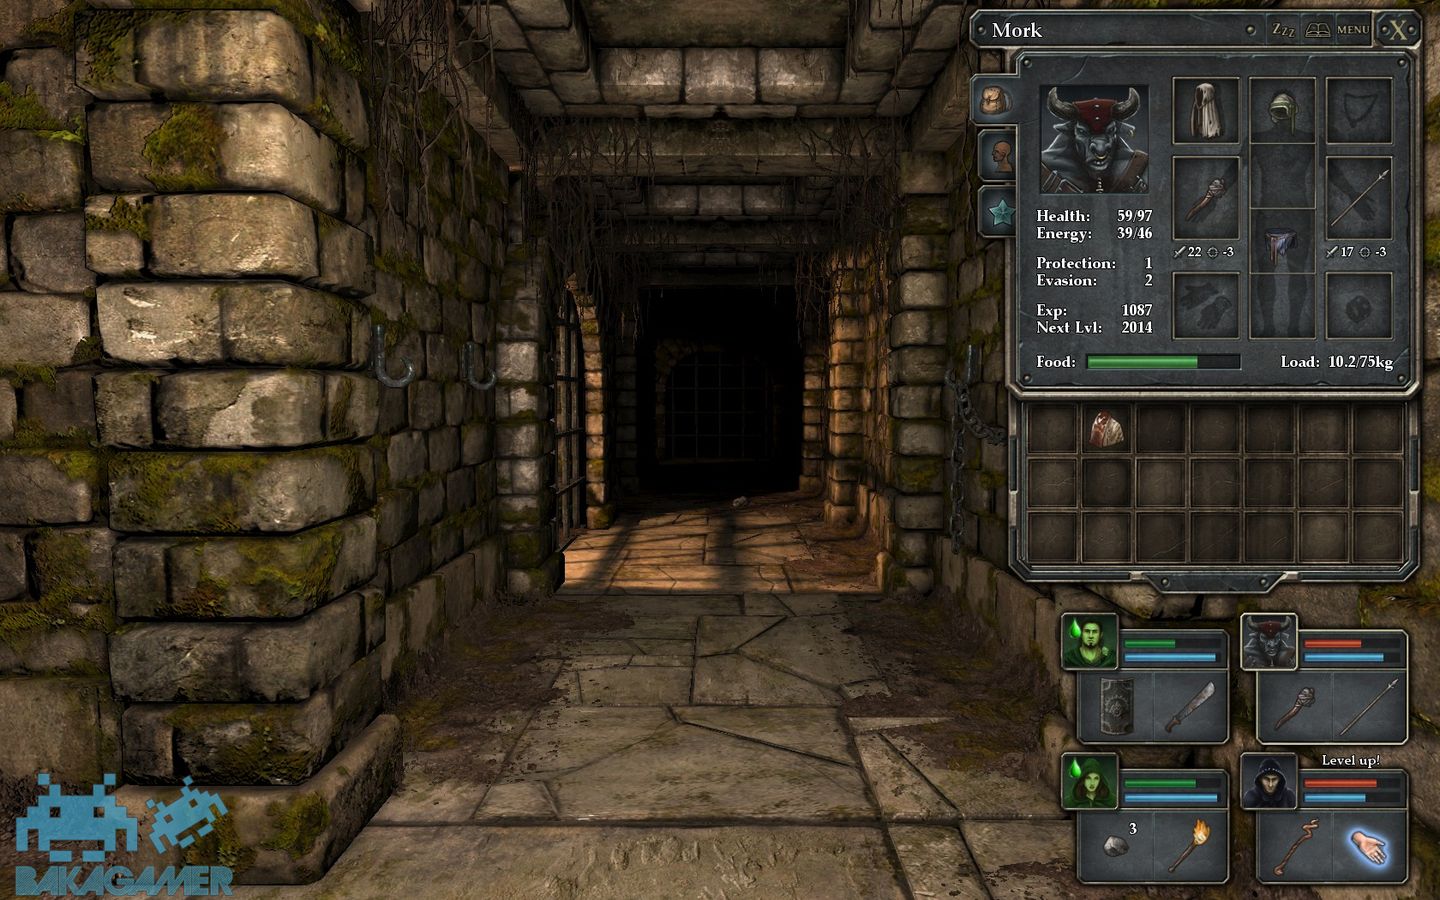This screenshot has width=1440, height=900.
Task: Click the empty gloves equipment slot
Action: click(1205, 306)
